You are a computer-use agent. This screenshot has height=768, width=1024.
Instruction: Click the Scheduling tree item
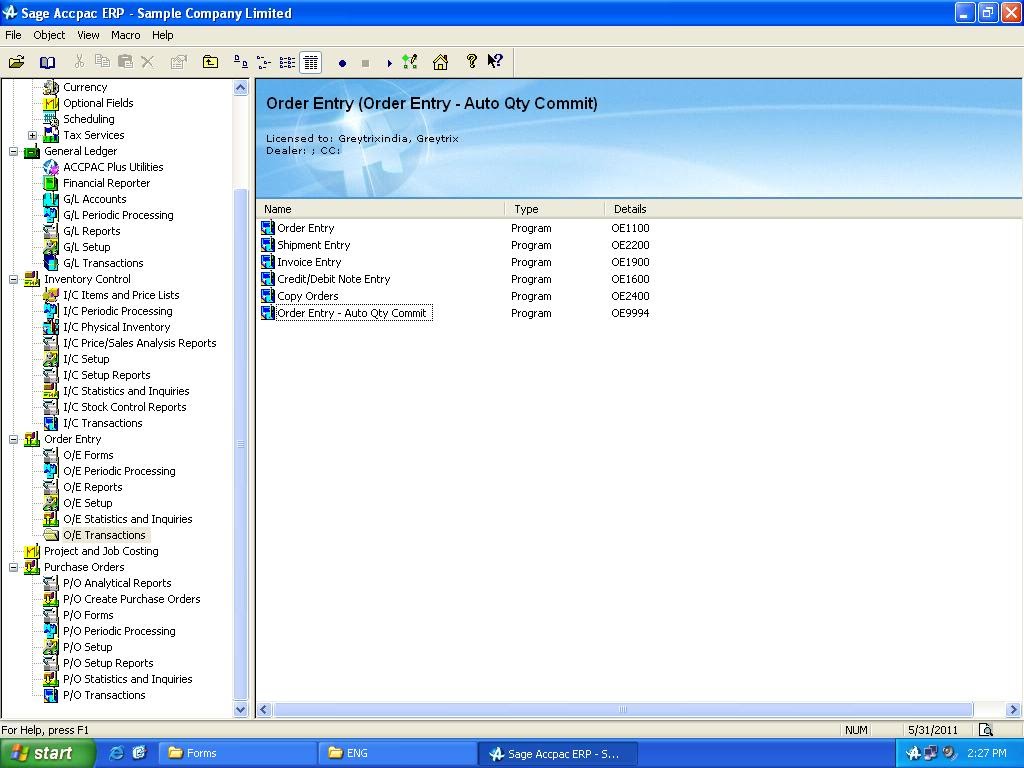pos(88,119)
